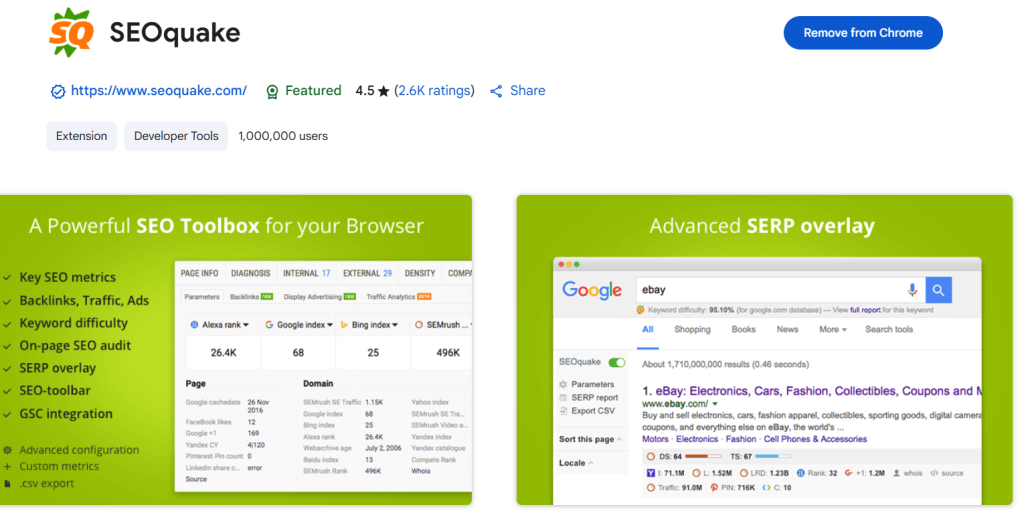
Task: Click the microphone icon in Google search box
Action: coord(912,290)
